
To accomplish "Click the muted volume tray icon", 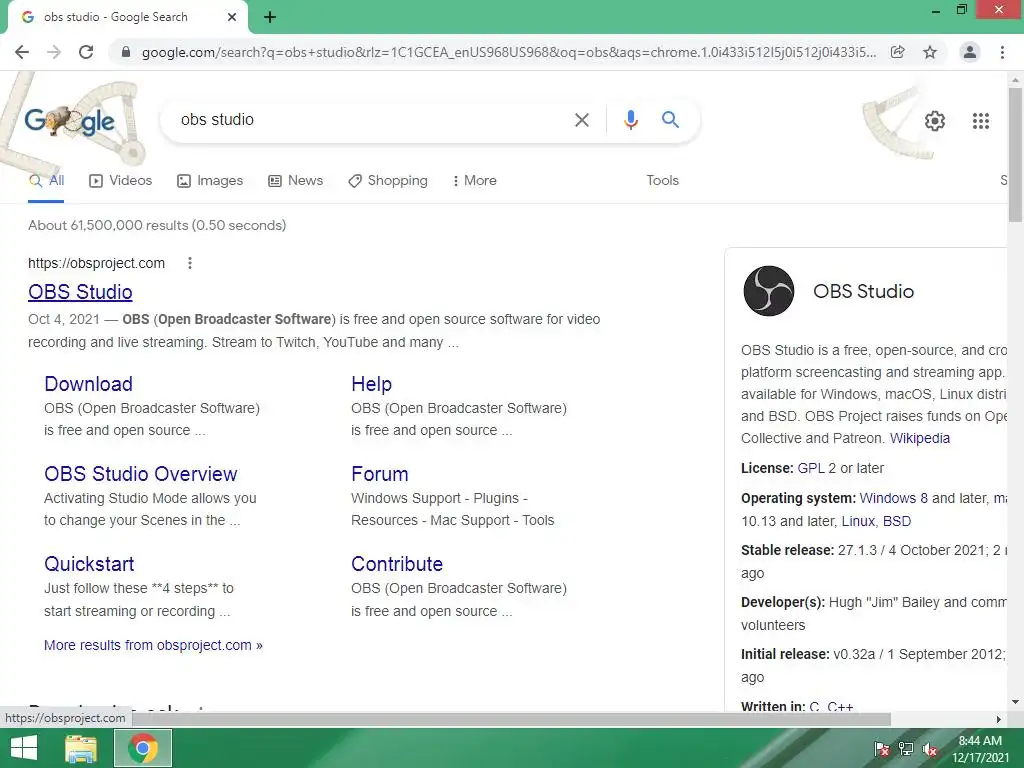I will pyautogui.click(x=930, y=749).
